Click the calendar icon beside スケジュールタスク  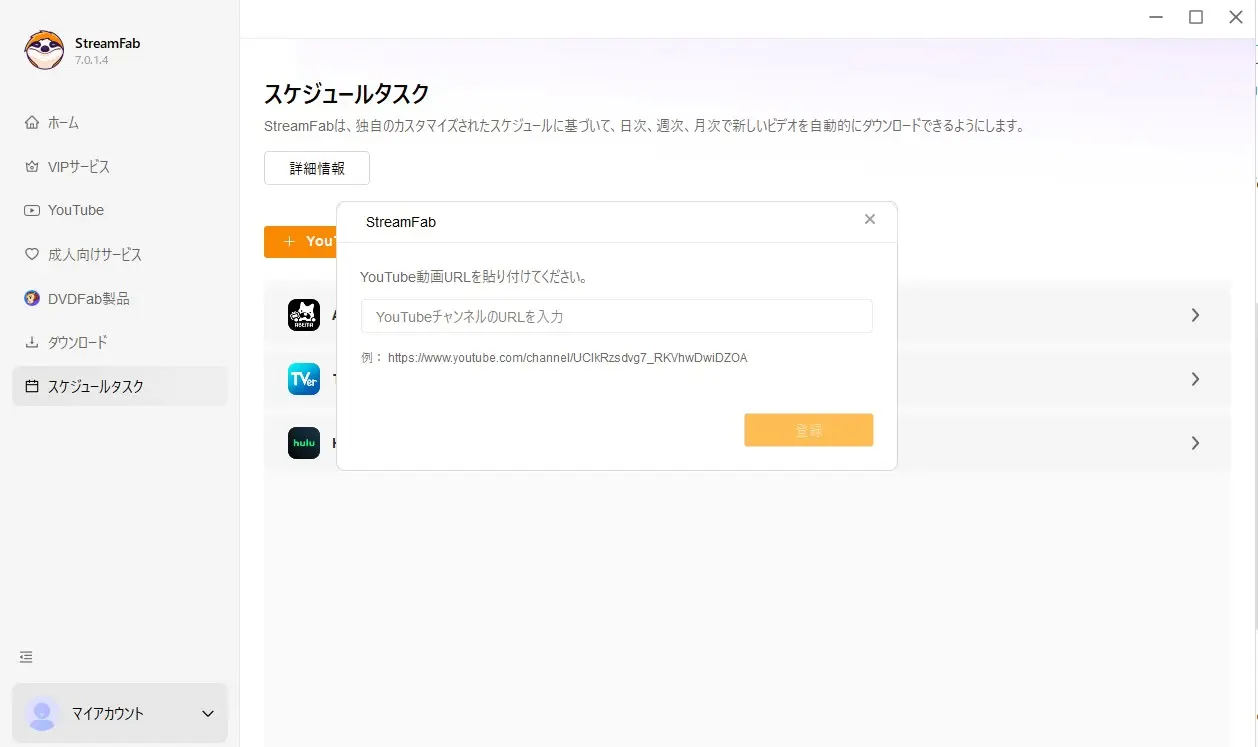coord(32,386)
